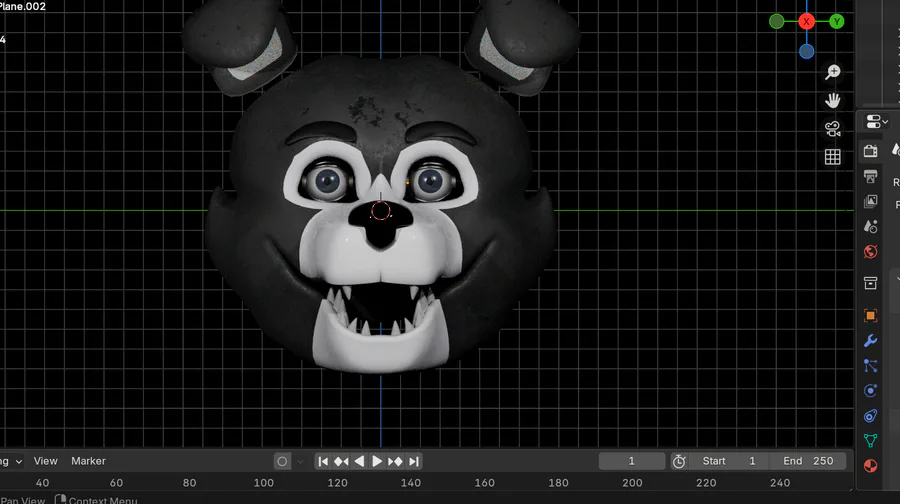Screen dimensions: 900x504
Task: Click the current frame field showing 1
Action: (x=631, y=461)
